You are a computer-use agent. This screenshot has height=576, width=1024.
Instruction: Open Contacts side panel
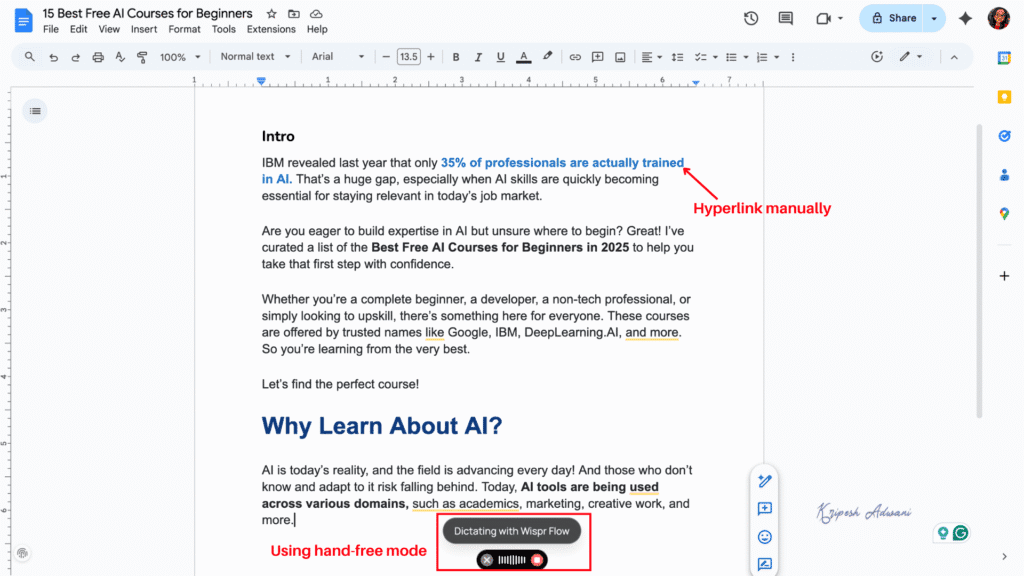coord(1004,175)
